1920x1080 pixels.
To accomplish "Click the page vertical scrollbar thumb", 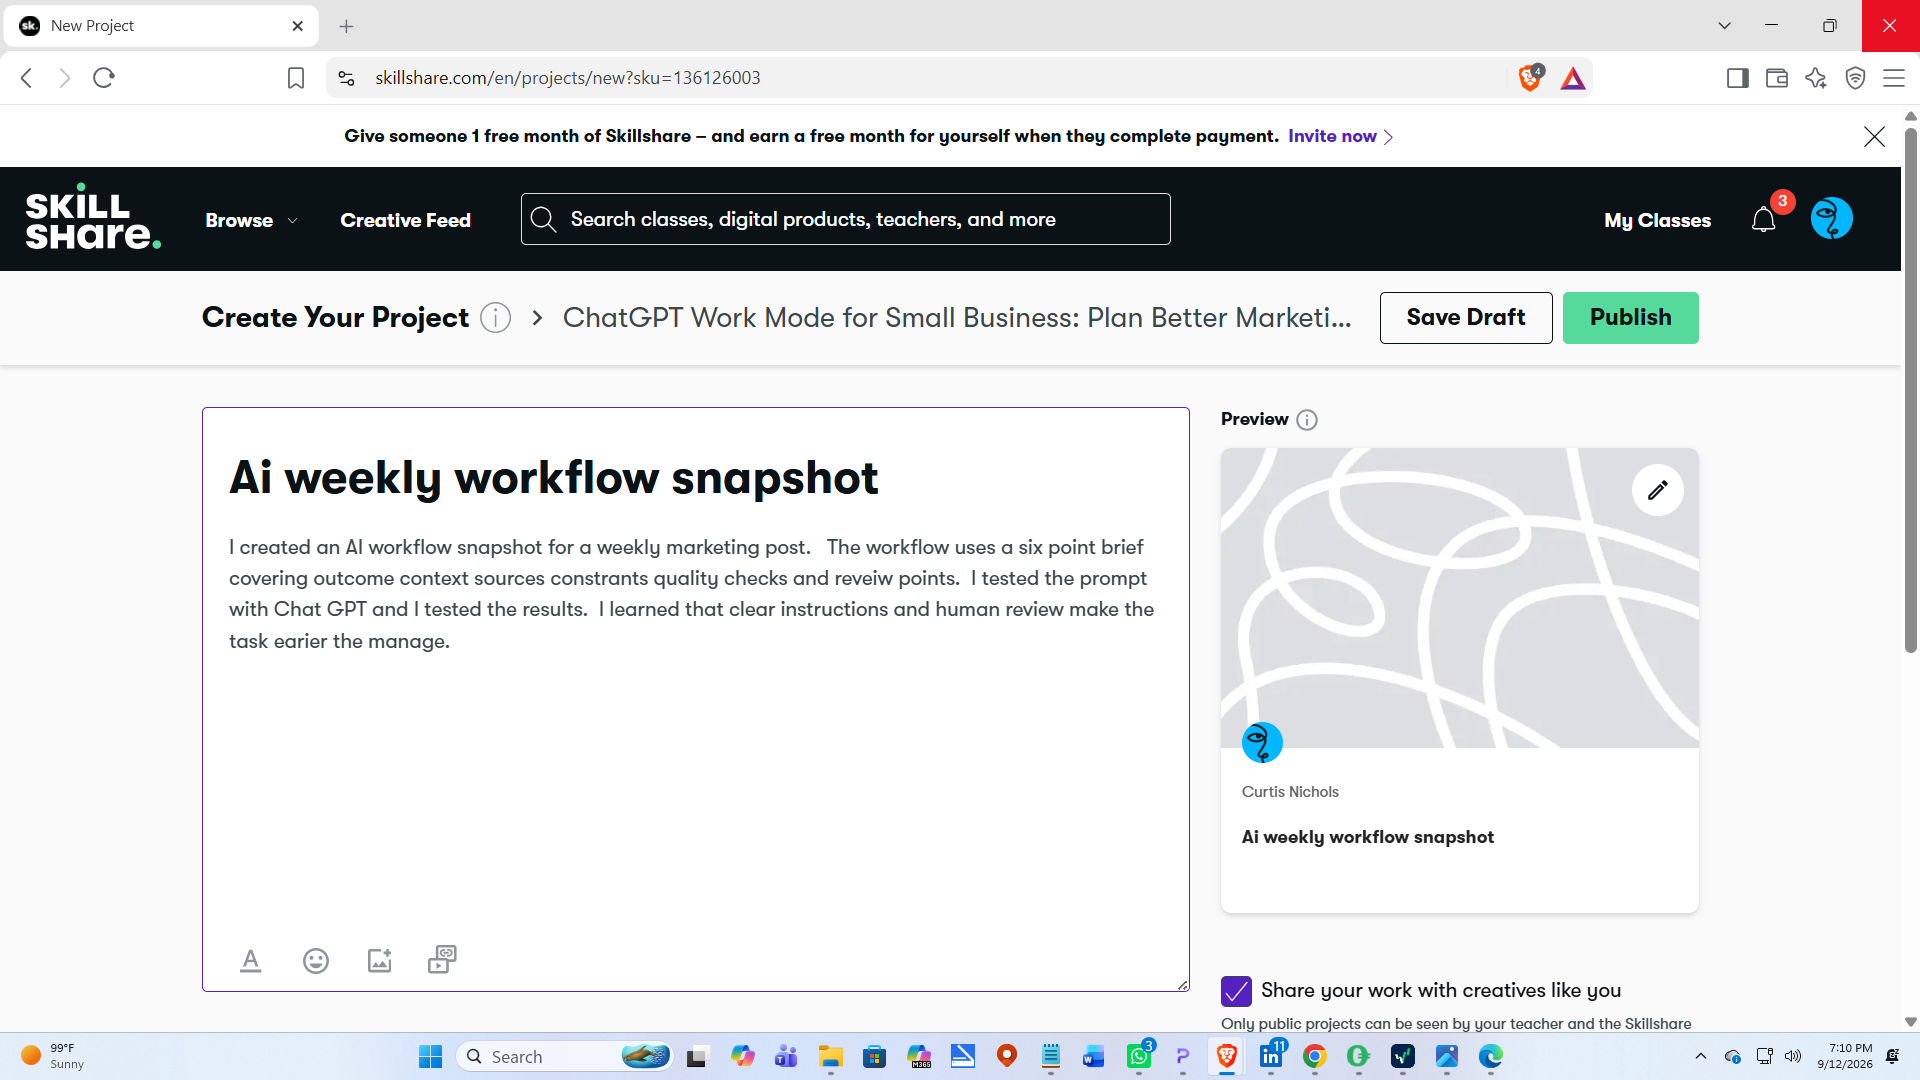I will [x=1911, y=390].
